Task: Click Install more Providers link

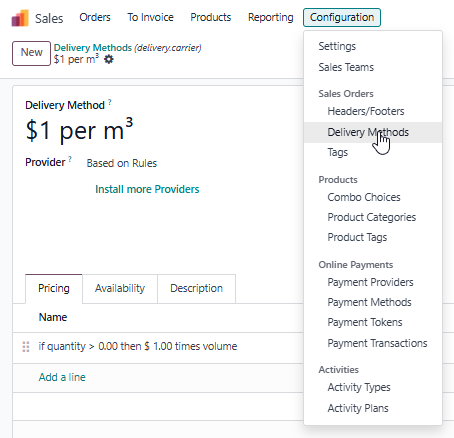Action: (147, 189)
